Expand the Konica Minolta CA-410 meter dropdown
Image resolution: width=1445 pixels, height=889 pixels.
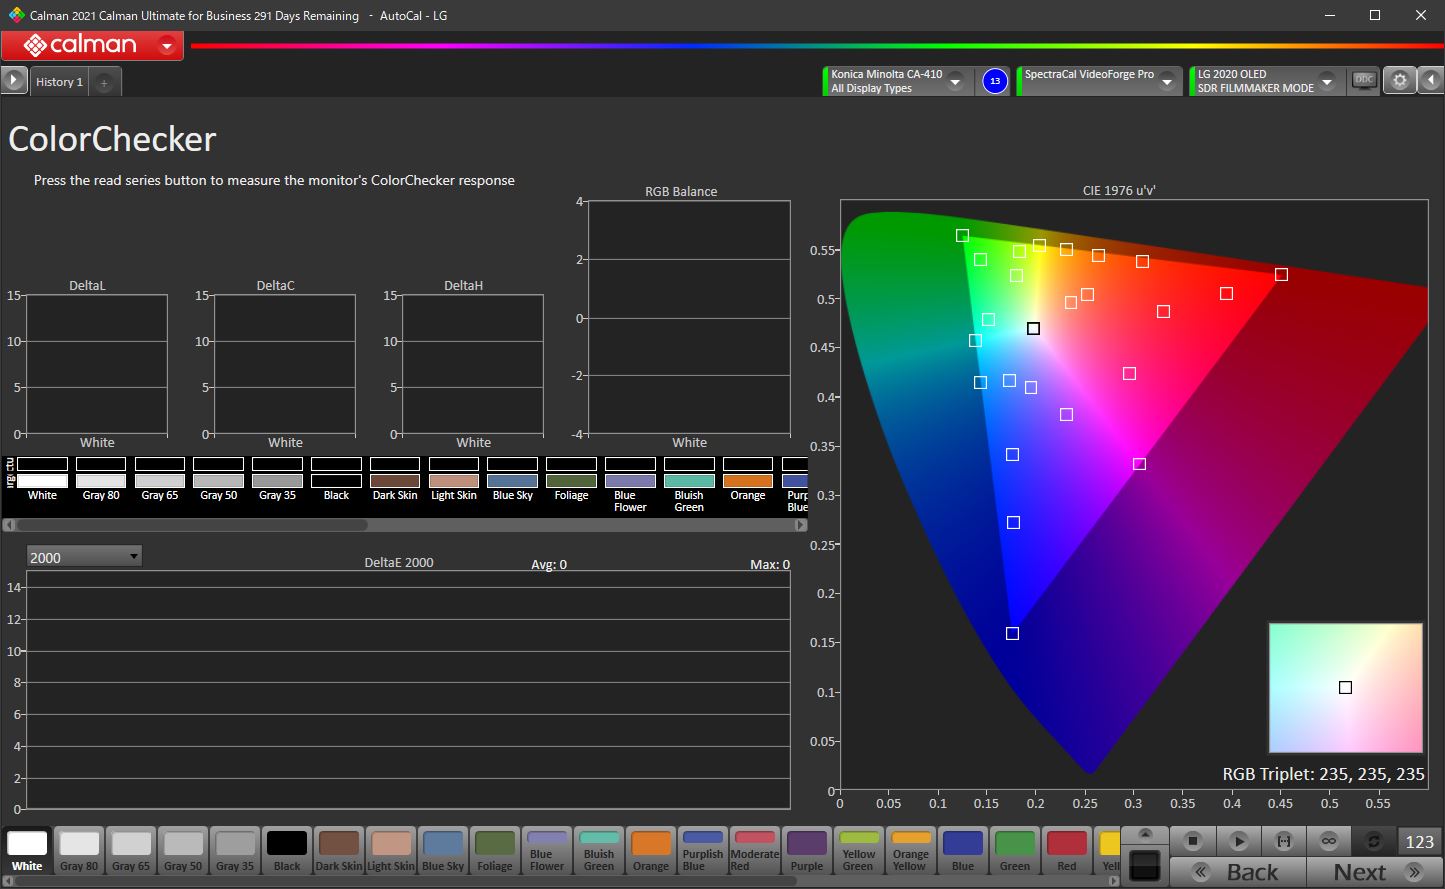tap(956, 81)
